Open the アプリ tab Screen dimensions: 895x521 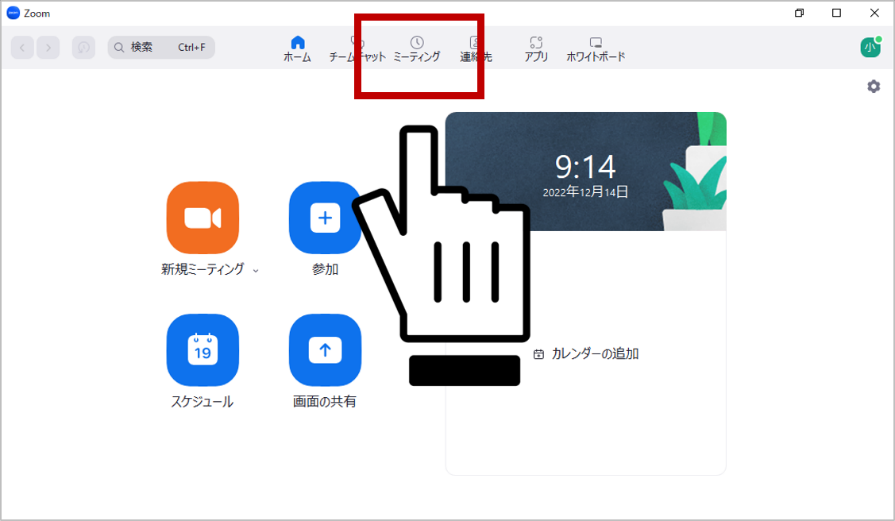pyautogui.click(x=536, y=49)
